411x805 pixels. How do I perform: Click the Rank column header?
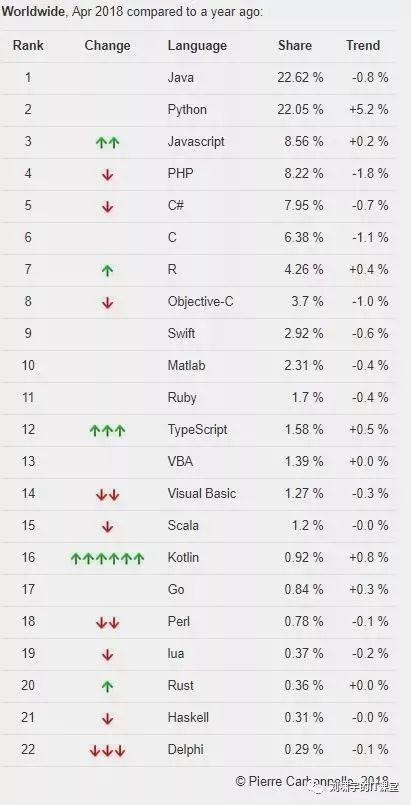click(28, 45)
